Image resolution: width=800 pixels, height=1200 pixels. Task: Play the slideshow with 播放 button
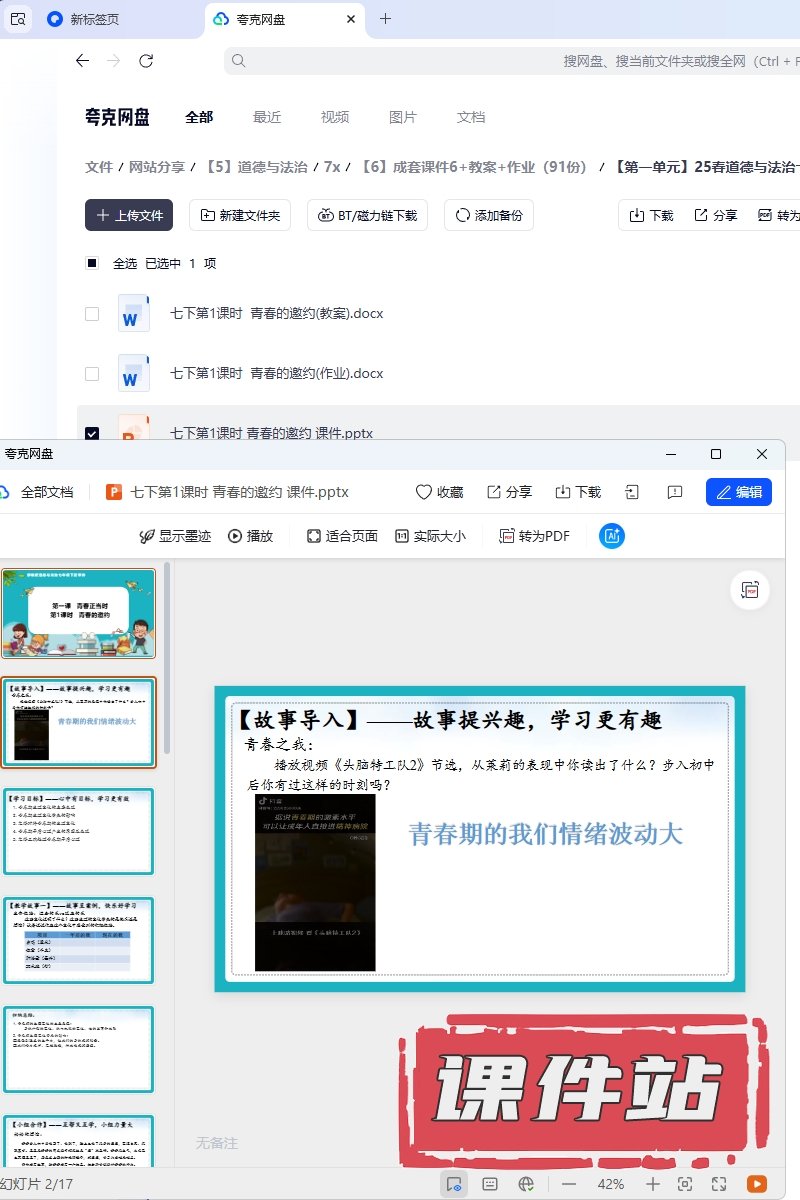[x=250, y=536]
